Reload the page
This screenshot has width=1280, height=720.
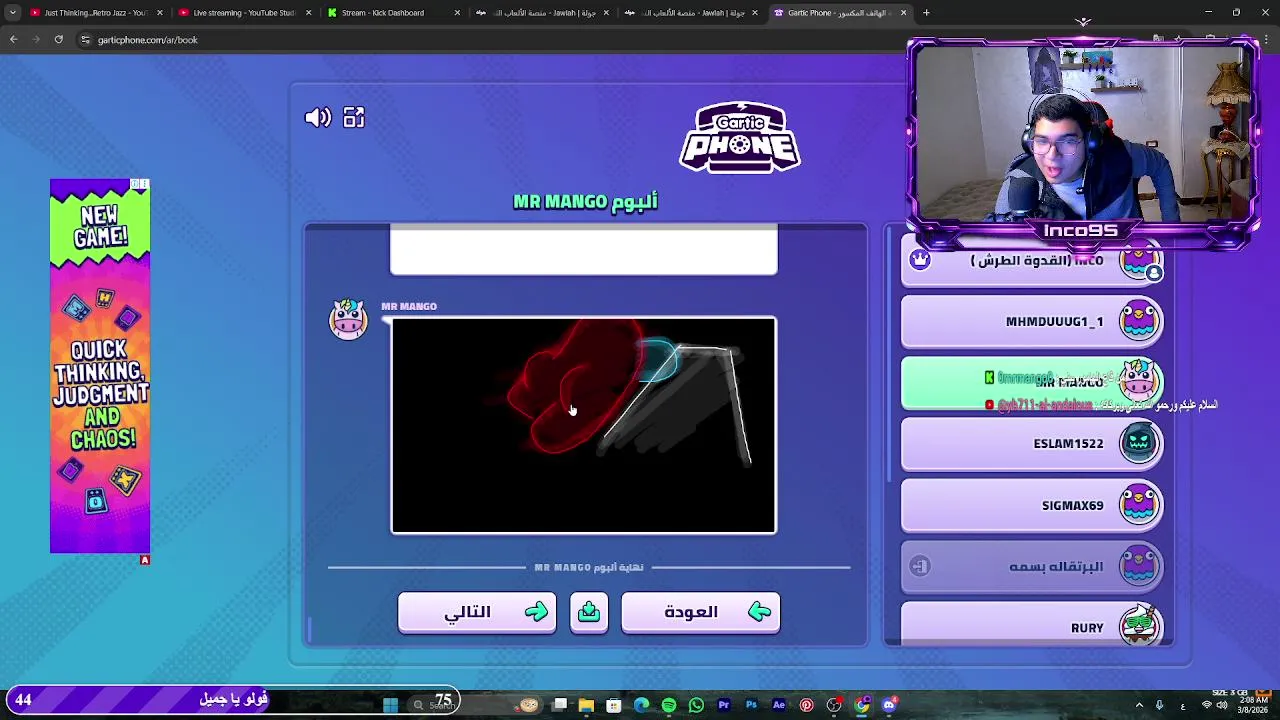click(59, 40)
